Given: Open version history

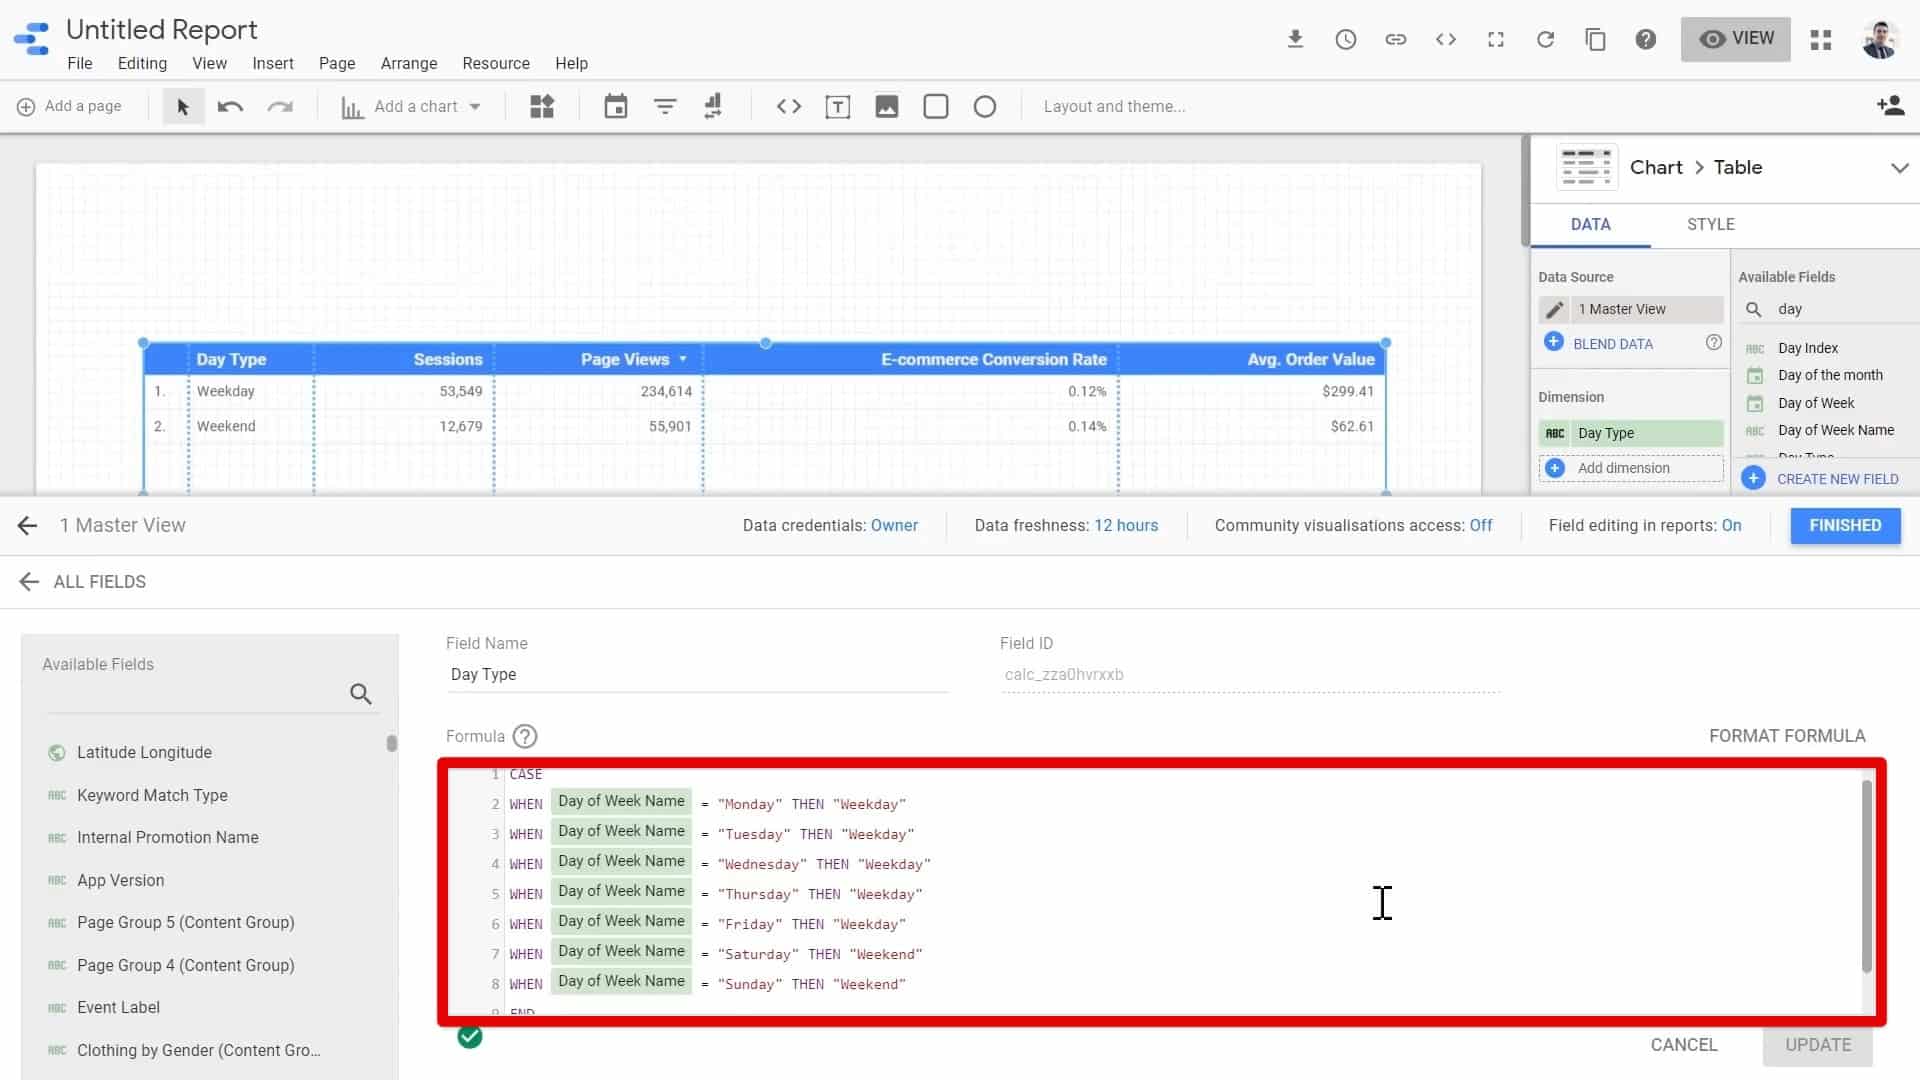Looking at the screenshot, I should [x=1346, y=39].
